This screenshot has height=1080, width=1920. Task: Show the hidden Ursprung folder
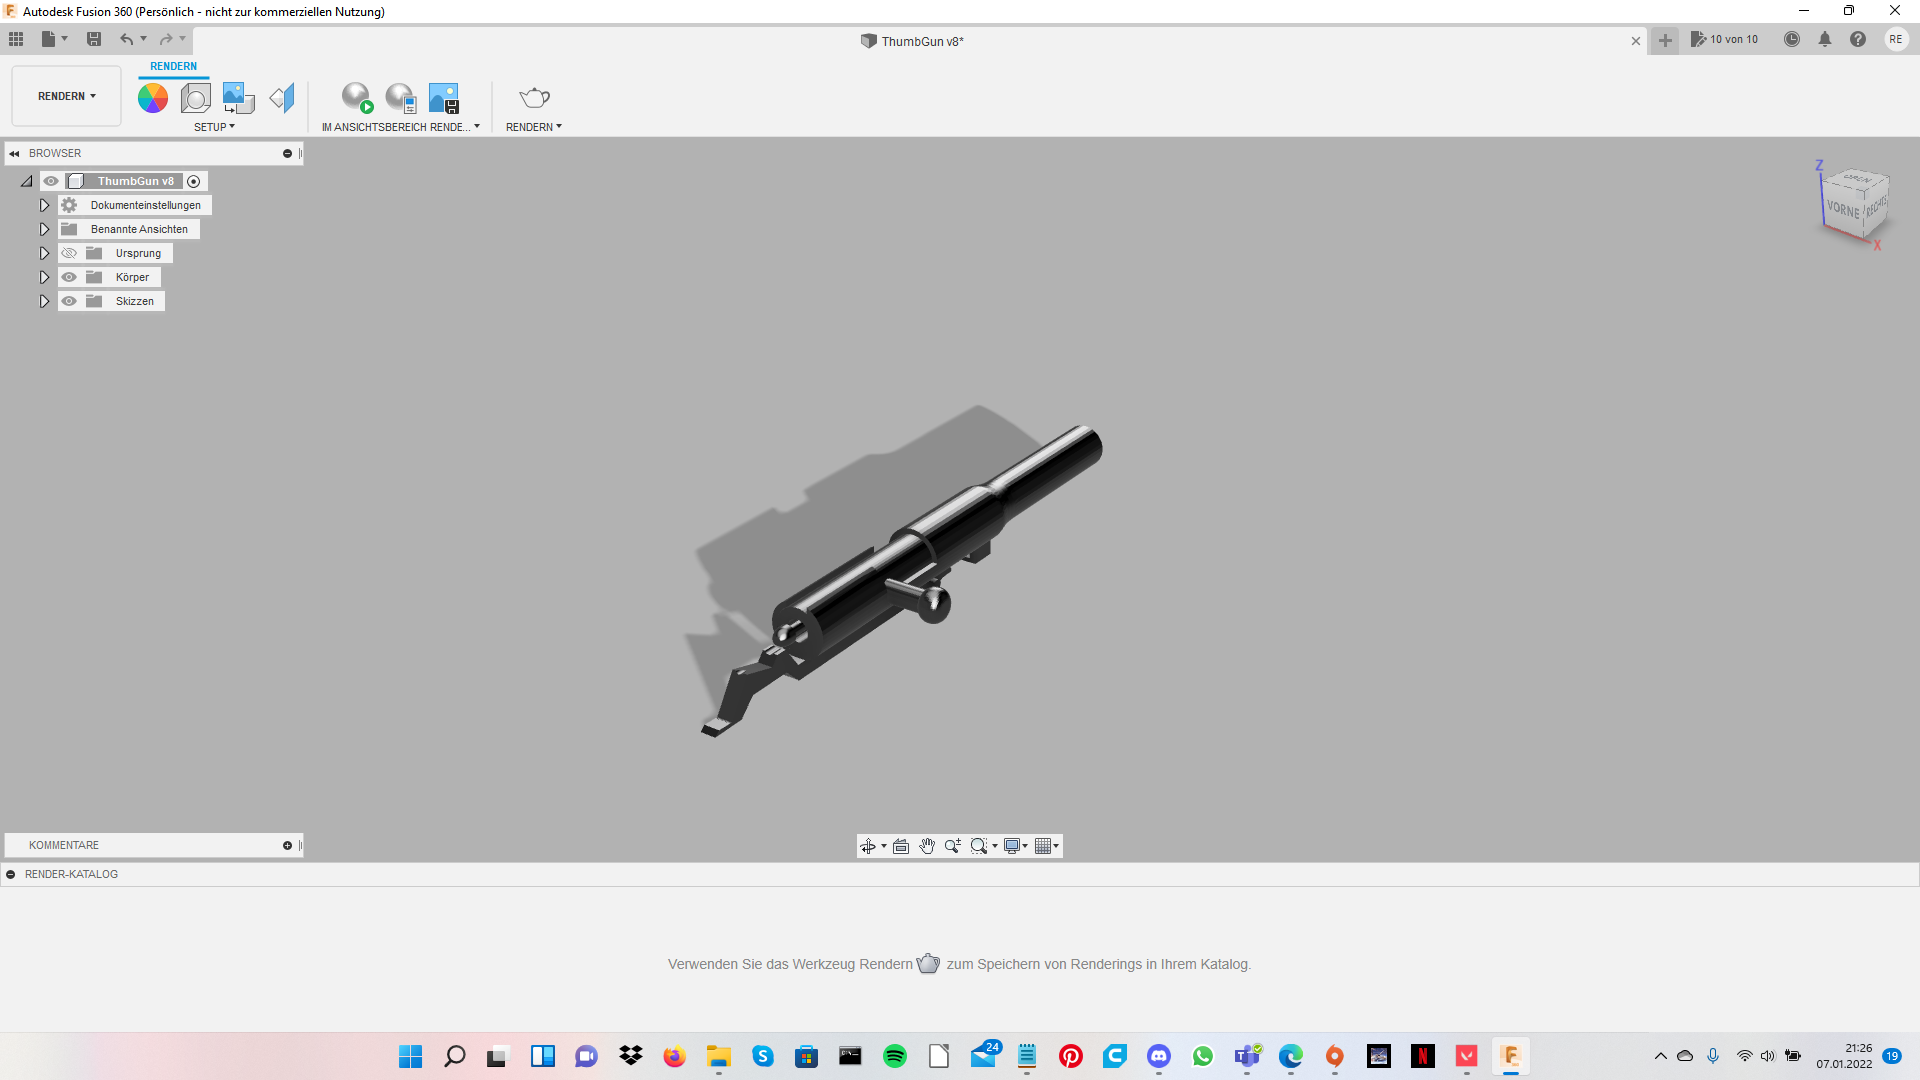[69, 253]
